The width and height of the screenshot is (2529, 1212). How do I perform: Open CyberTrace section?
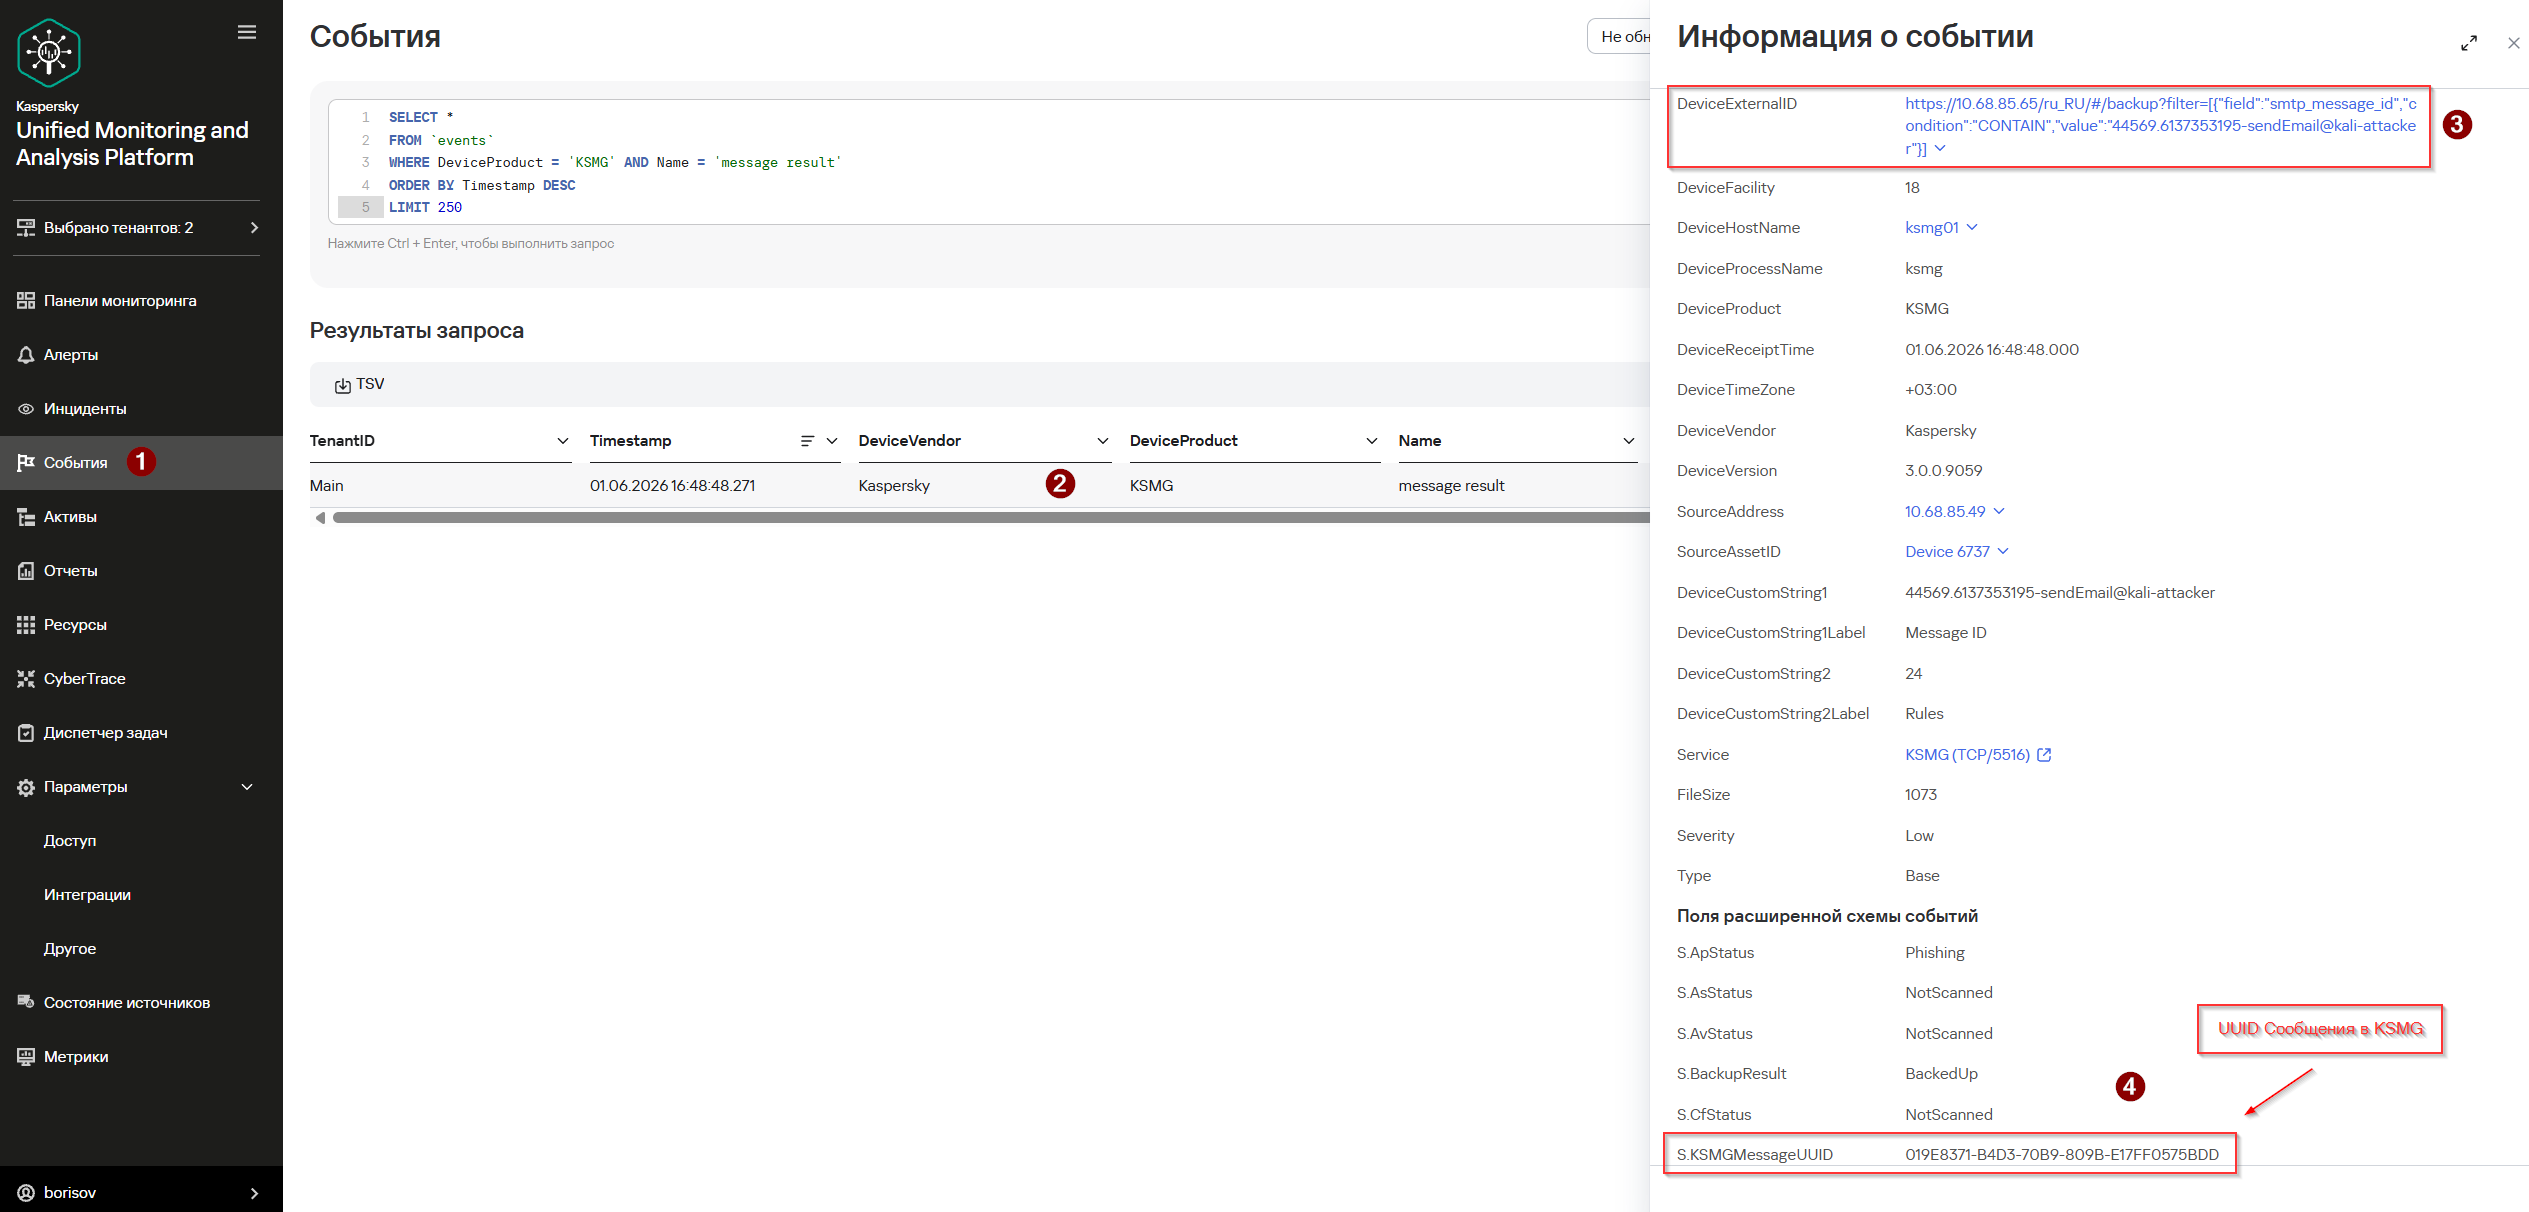pyautogui.click(x=85, y=679)
